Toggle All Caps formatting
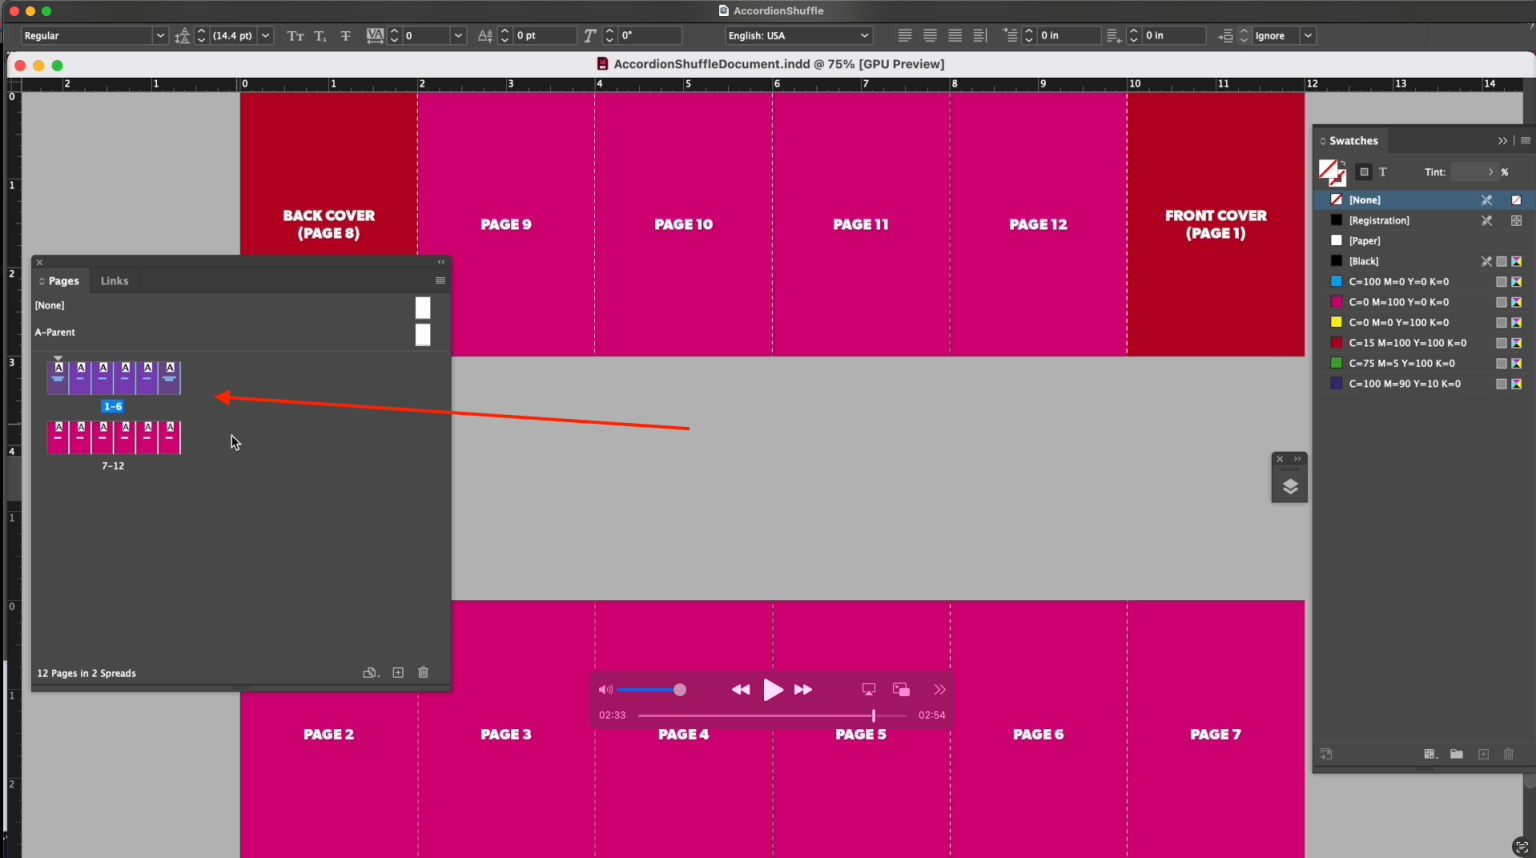The width and height of the screenshot is (1536, 858). pyautogui.click(x=295, y=35)
